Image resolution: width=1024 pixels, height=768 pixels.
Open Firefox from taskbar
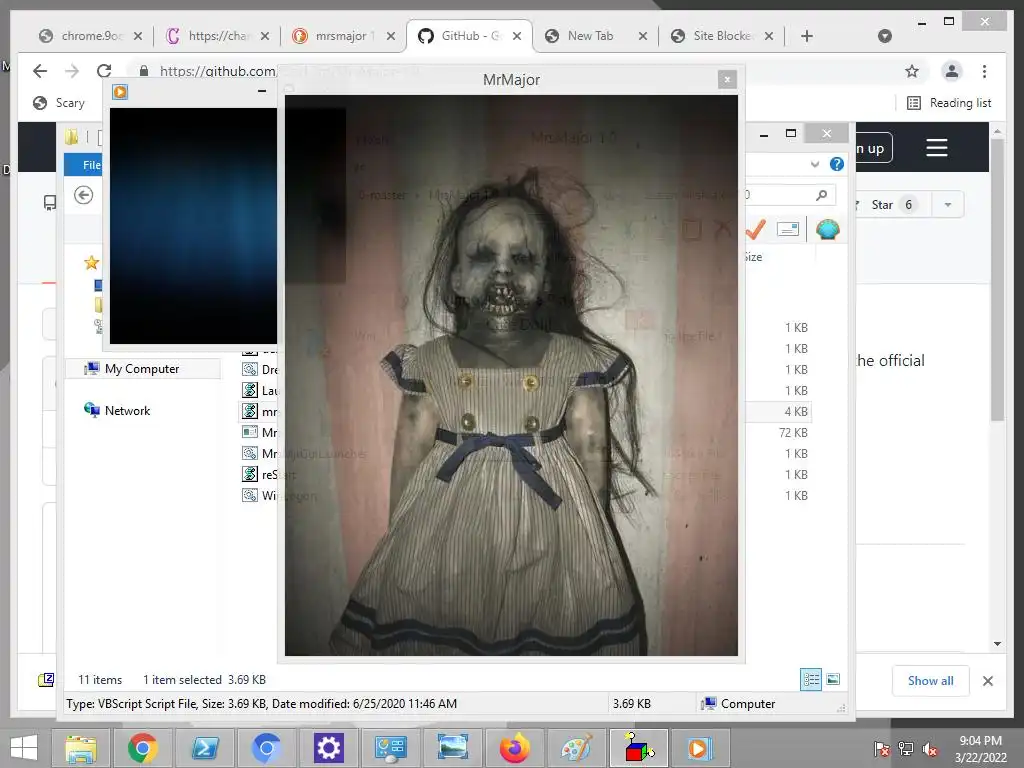tap(515, 748)
